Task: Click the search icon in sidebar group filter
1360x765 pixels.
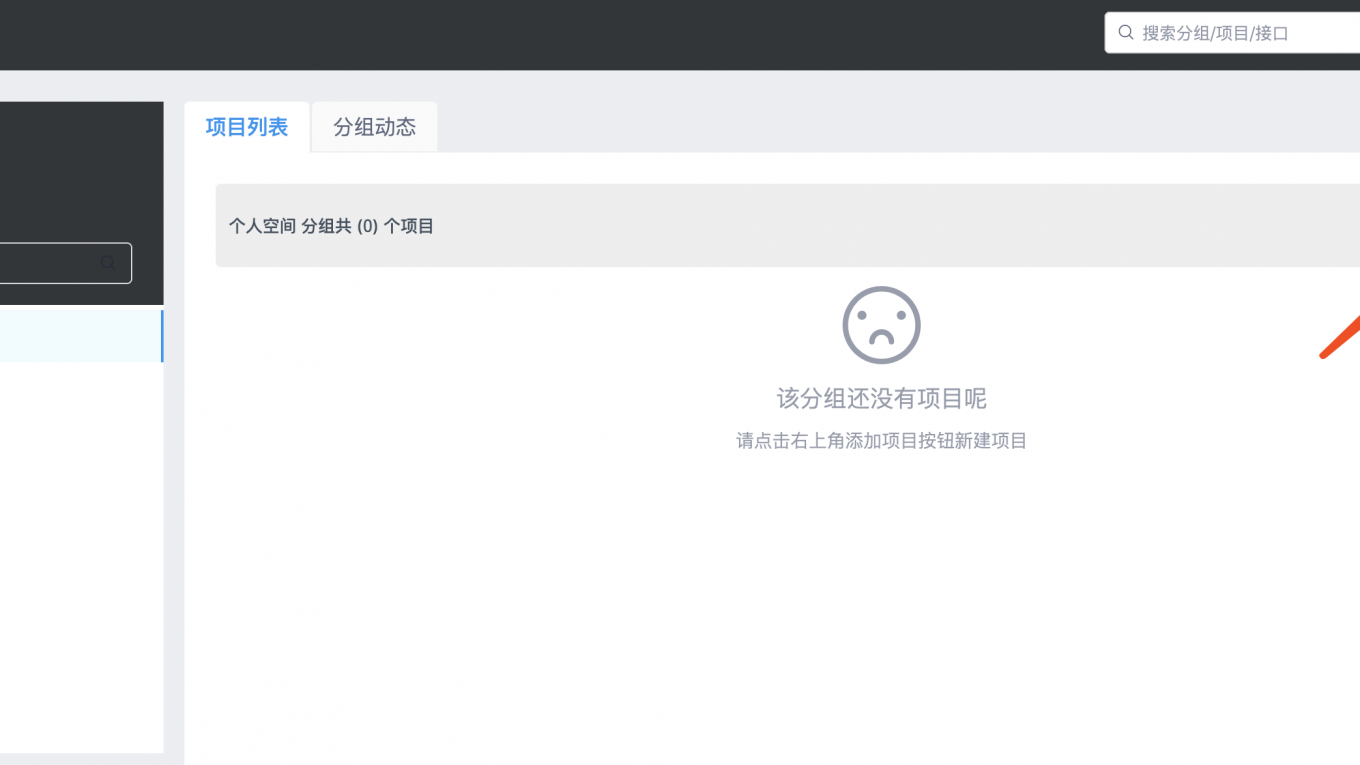Action: (x=108, y=263)
